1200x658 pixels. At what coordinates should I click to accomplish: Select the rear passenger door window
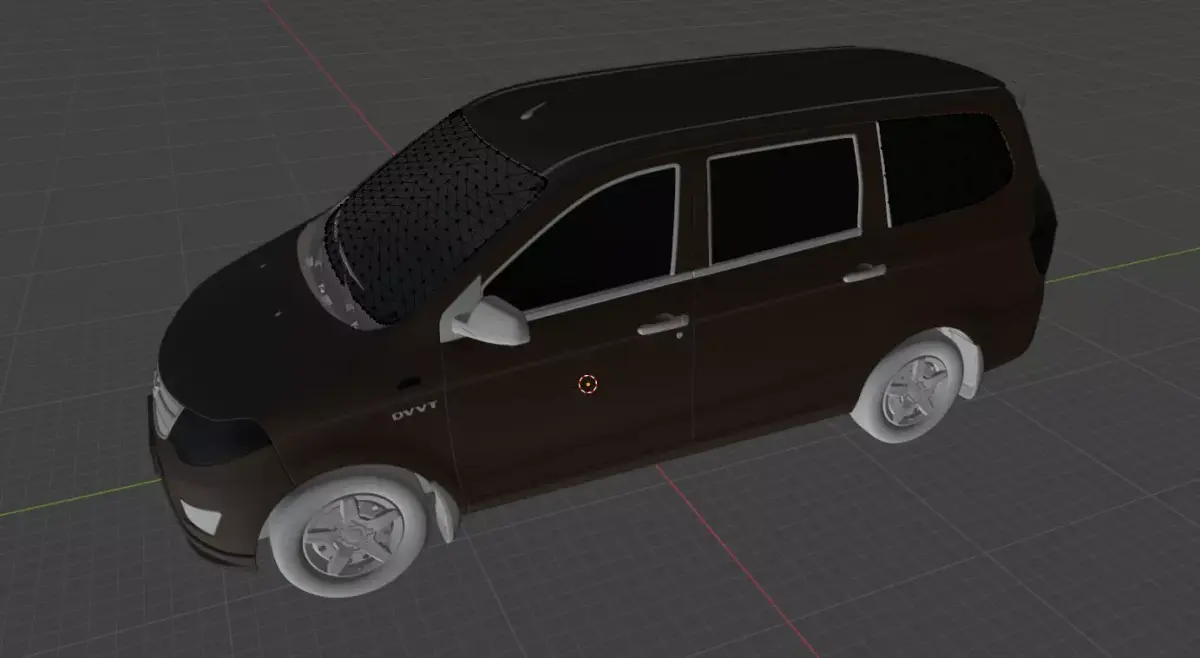click(785, 199)
